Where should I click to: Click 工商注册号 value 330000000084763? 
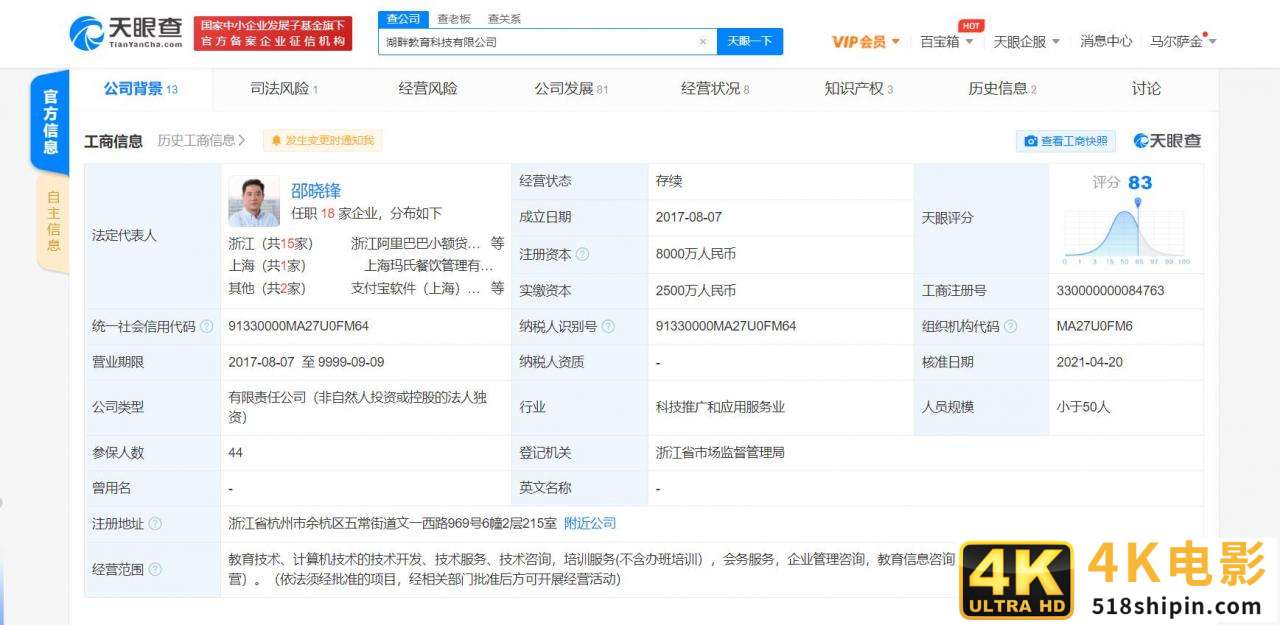tap(1110, 290)
